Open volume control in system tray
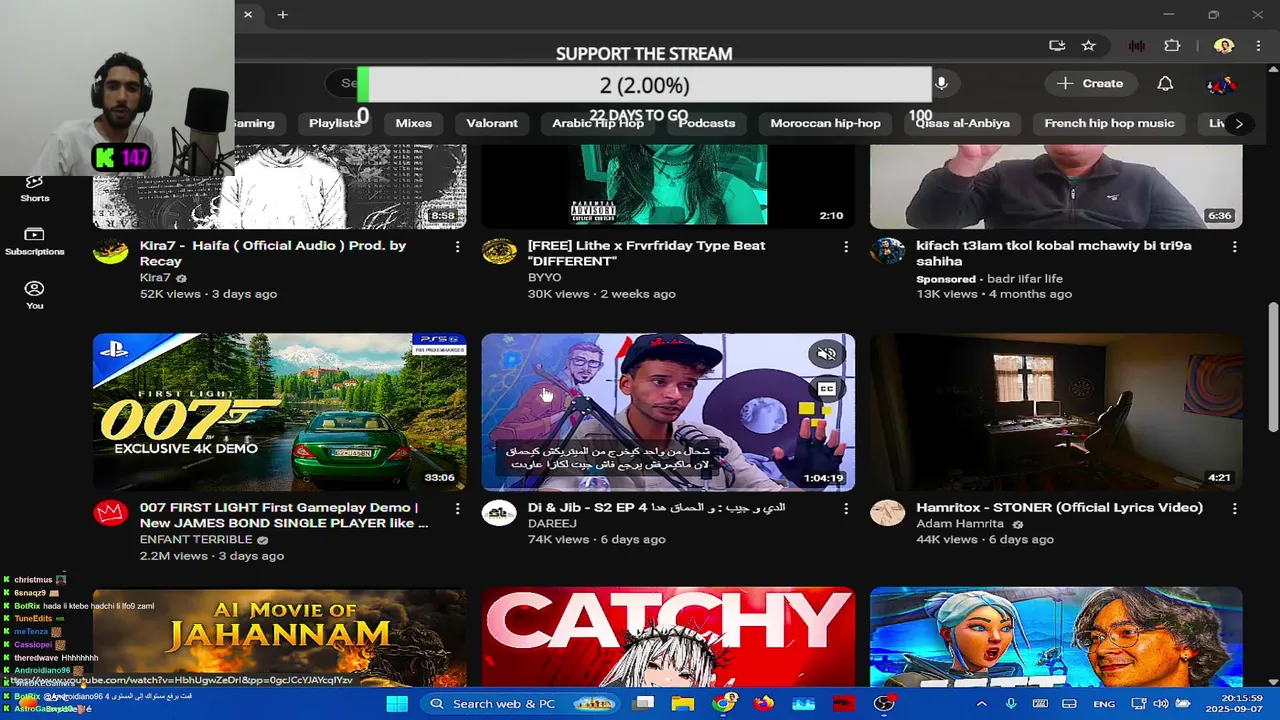The height and width of the screenshot is (720, 1280). point(1160,704)
